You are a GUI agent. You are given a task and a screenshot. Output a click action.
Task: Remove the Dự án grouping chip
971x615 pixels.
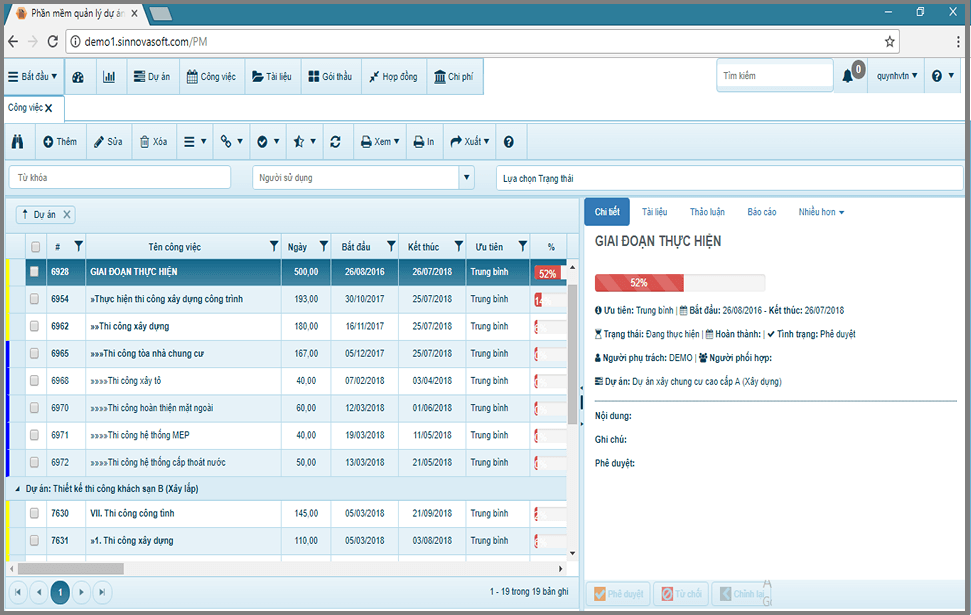pyautogui.click(x=67, y=214)
